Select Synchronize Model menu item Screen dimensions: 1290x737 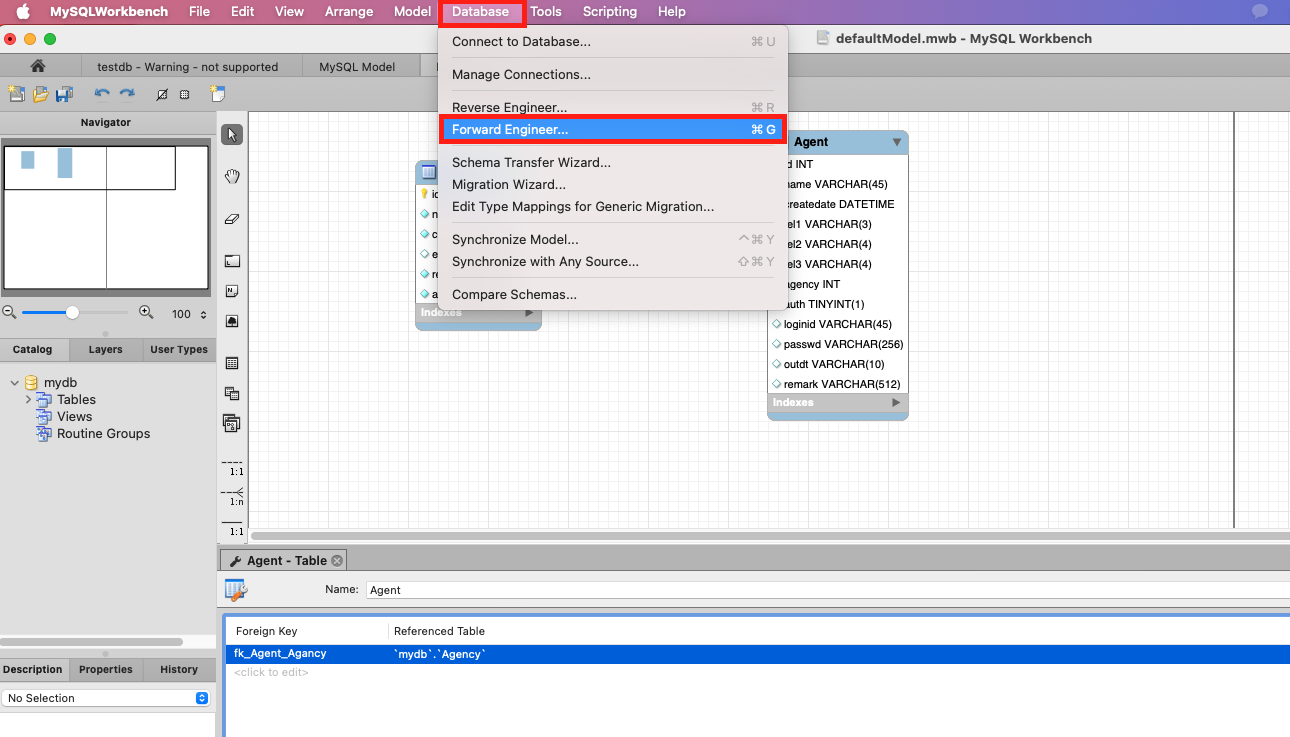coord(613,239)
